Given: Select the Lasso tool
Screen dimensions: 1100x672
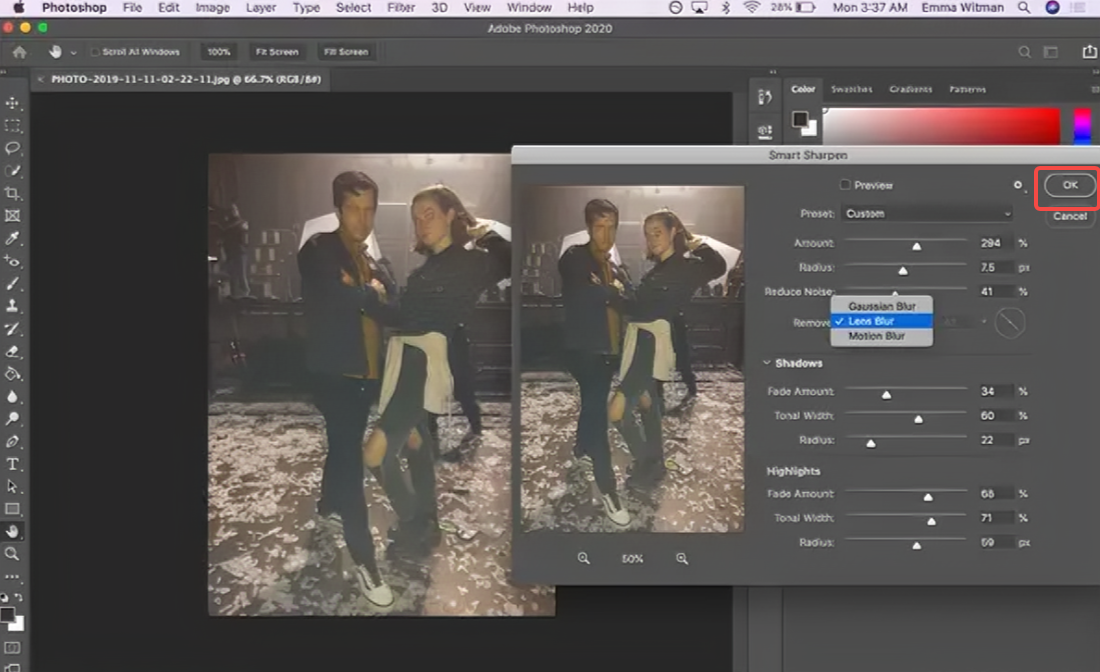Looking at the screenshot, I should click(x=13, y=148).
